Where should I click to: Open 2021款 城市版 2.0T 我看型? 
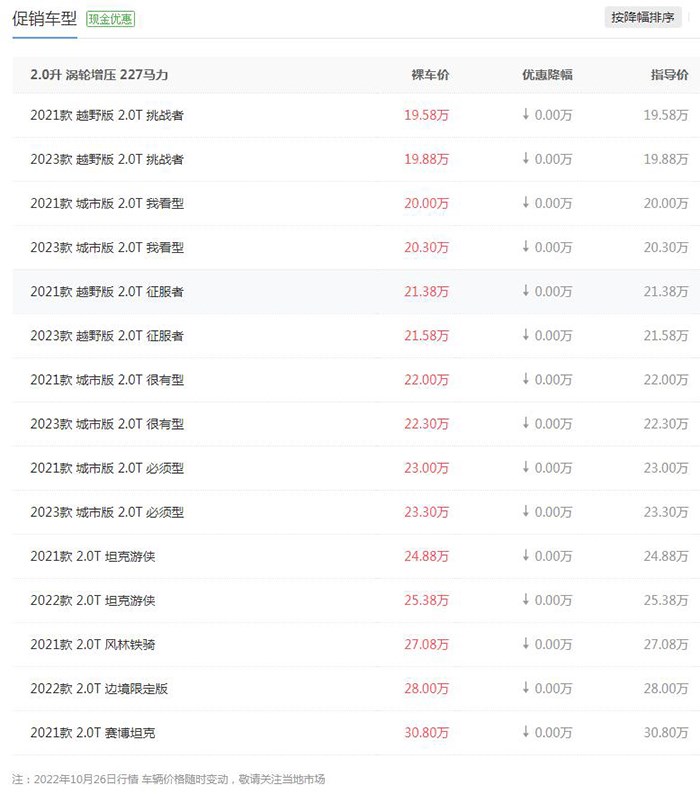(107, 204)
